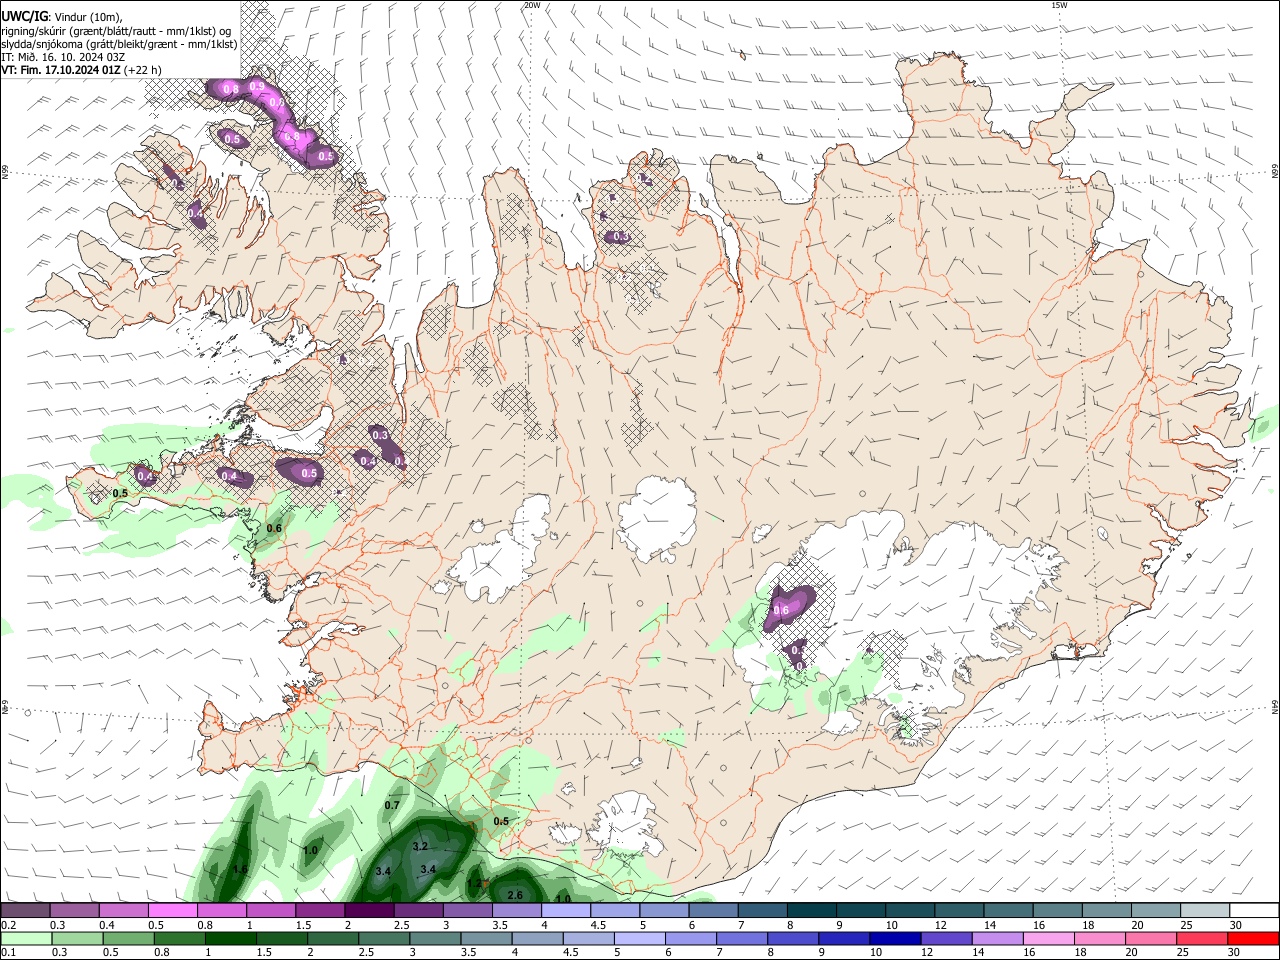This screenshot has height=960, width=1280.
Task: Click the '2.6' rainfall value near the south coast
Action: (515, 895)
